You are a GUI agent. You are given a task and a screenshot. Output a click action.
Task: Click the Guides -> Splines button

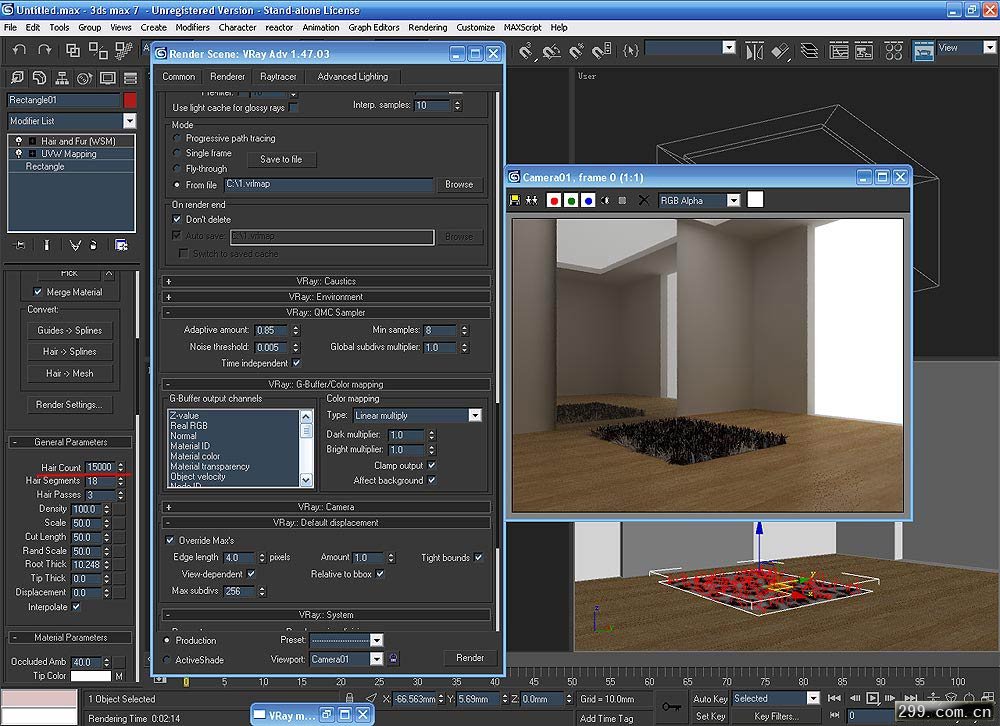70,330
